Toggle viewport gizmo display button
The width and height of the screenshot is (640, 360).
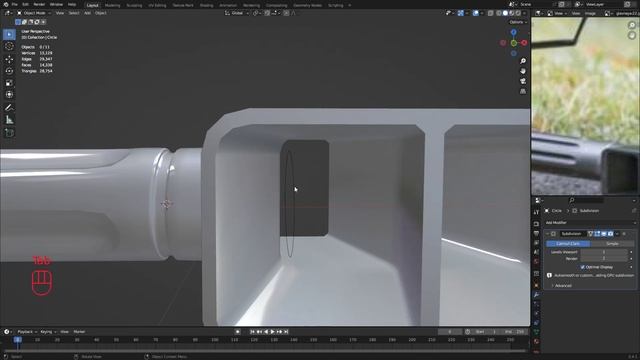(460, 13)
